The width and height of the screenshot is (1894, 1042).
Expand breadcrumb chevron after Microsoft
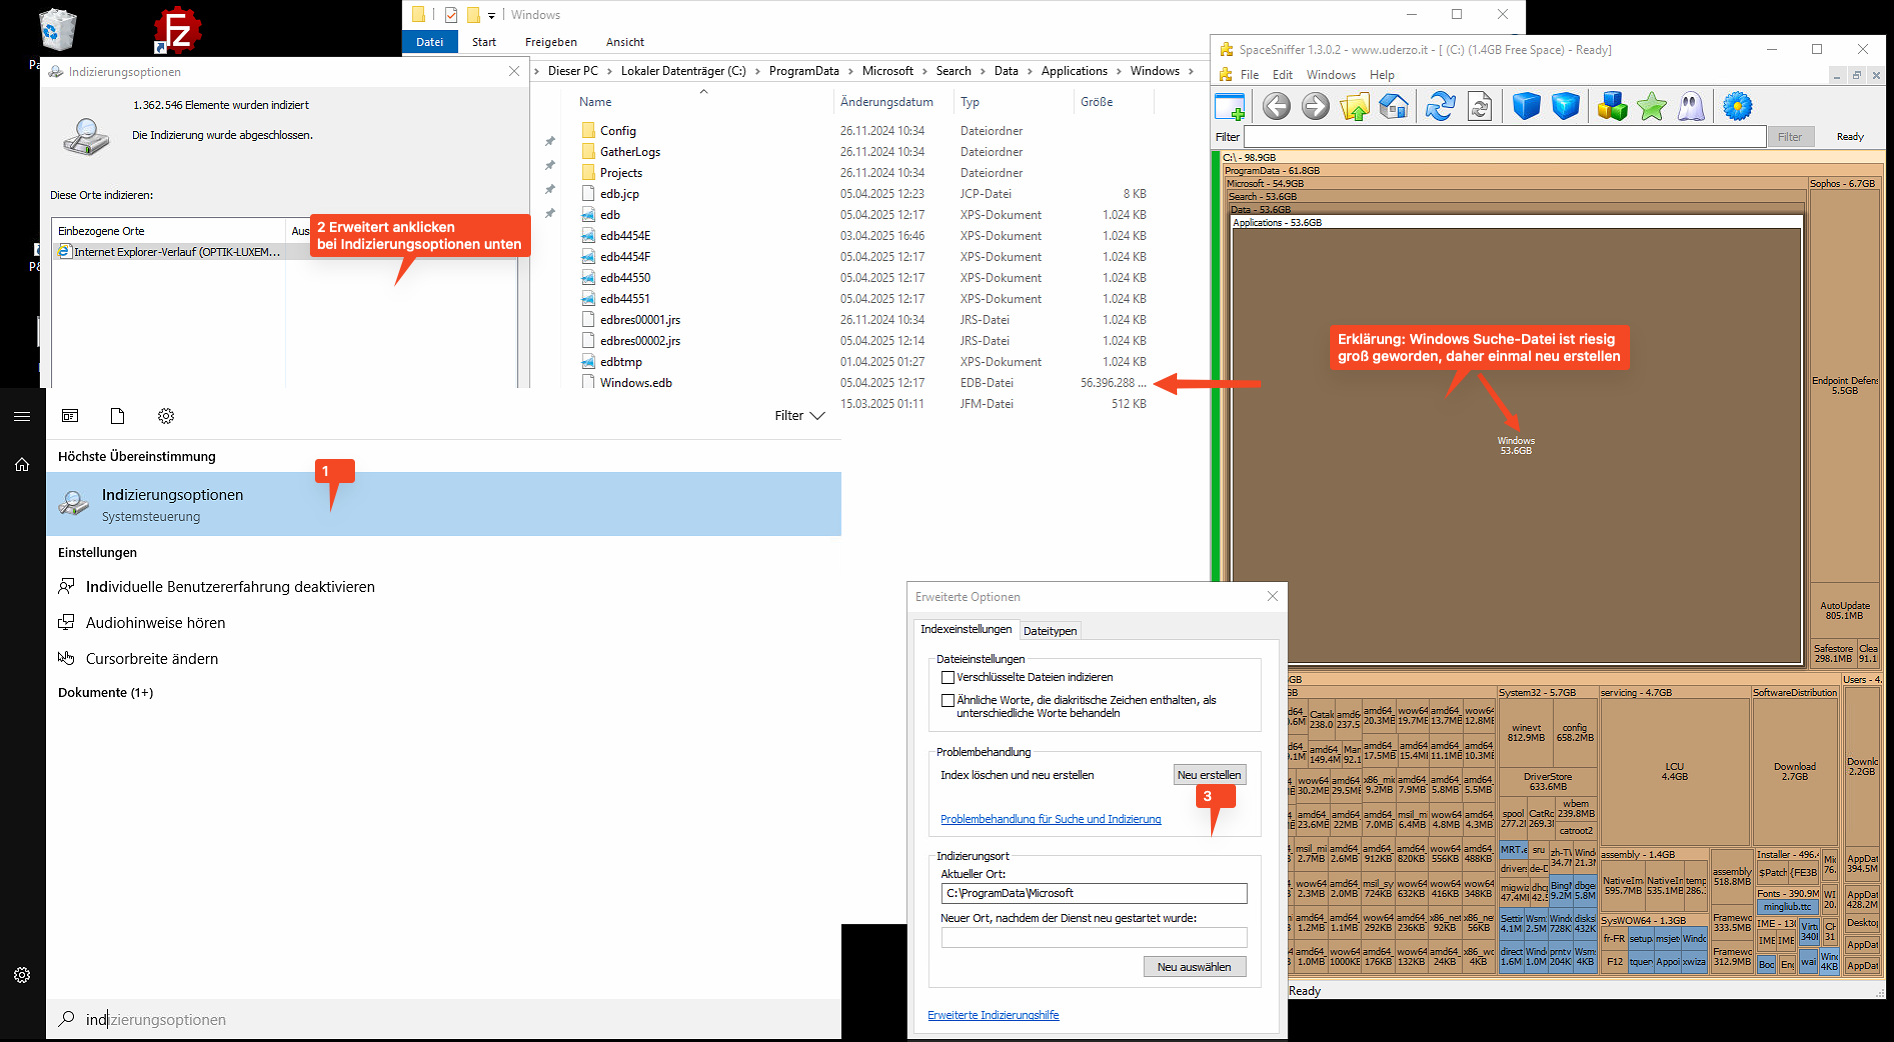click(924, 71)
